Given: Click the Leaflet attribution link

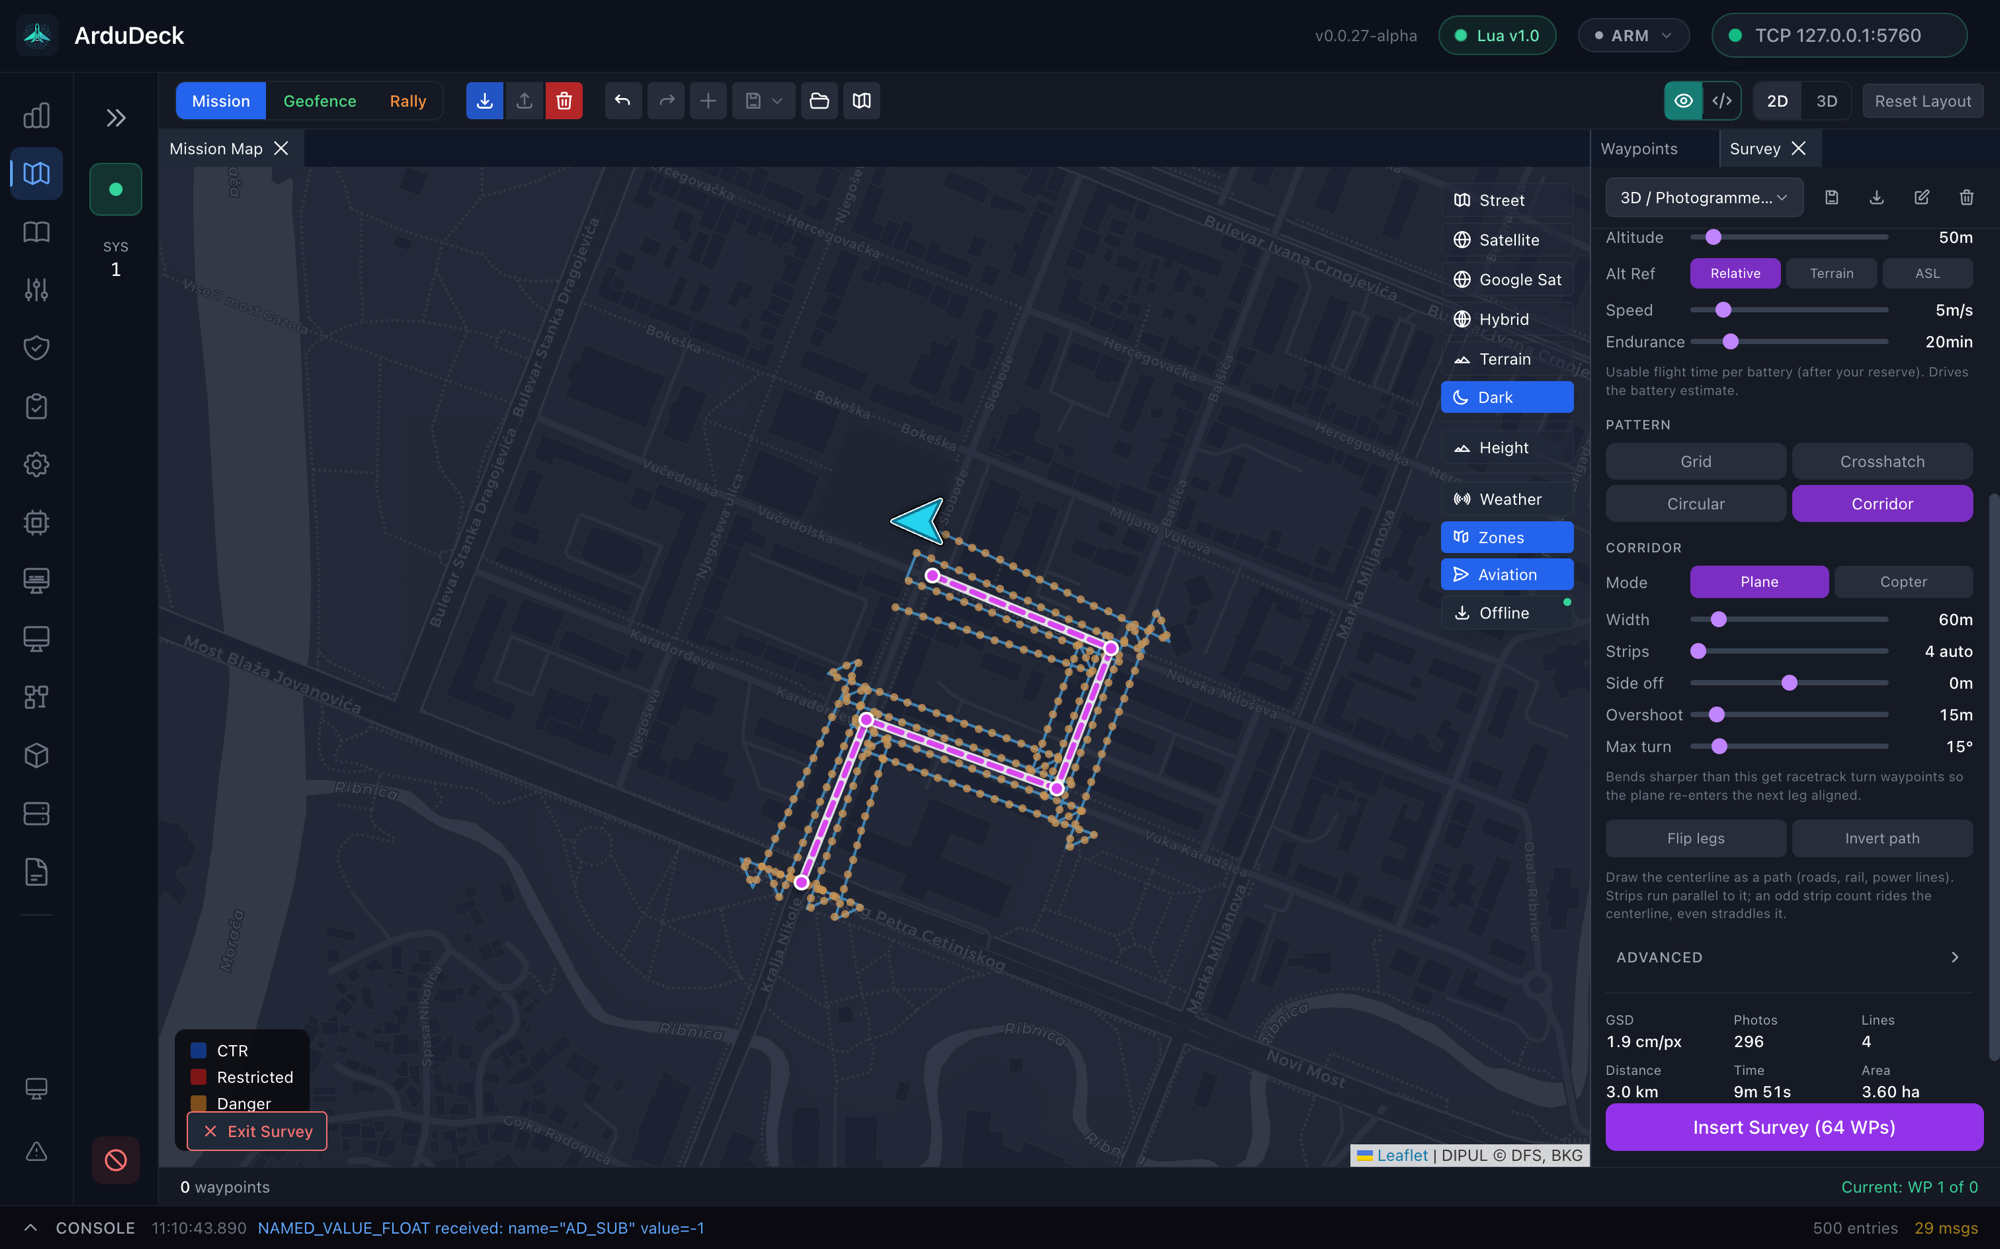Looking at the screenshot, I should (1402, 1156).
